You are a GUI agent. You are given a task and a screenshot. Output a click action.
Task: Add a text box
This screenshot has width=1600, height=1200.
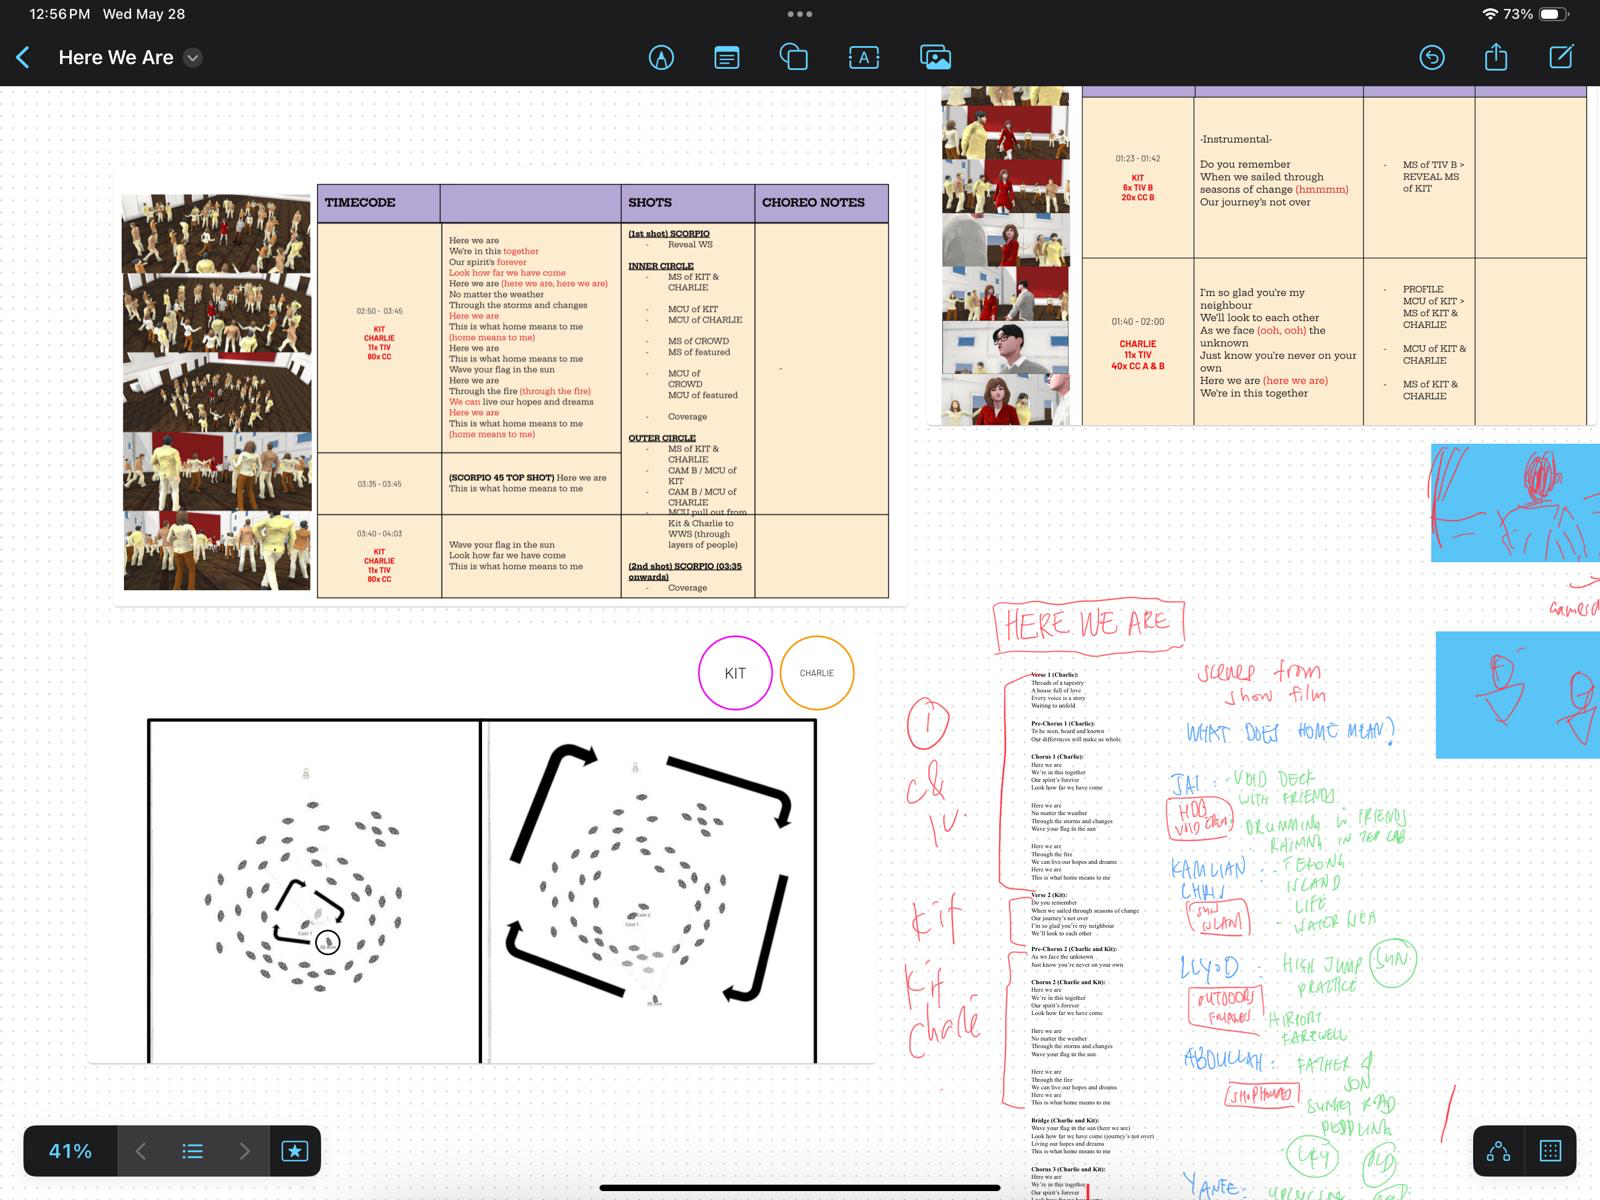[863, 58]
